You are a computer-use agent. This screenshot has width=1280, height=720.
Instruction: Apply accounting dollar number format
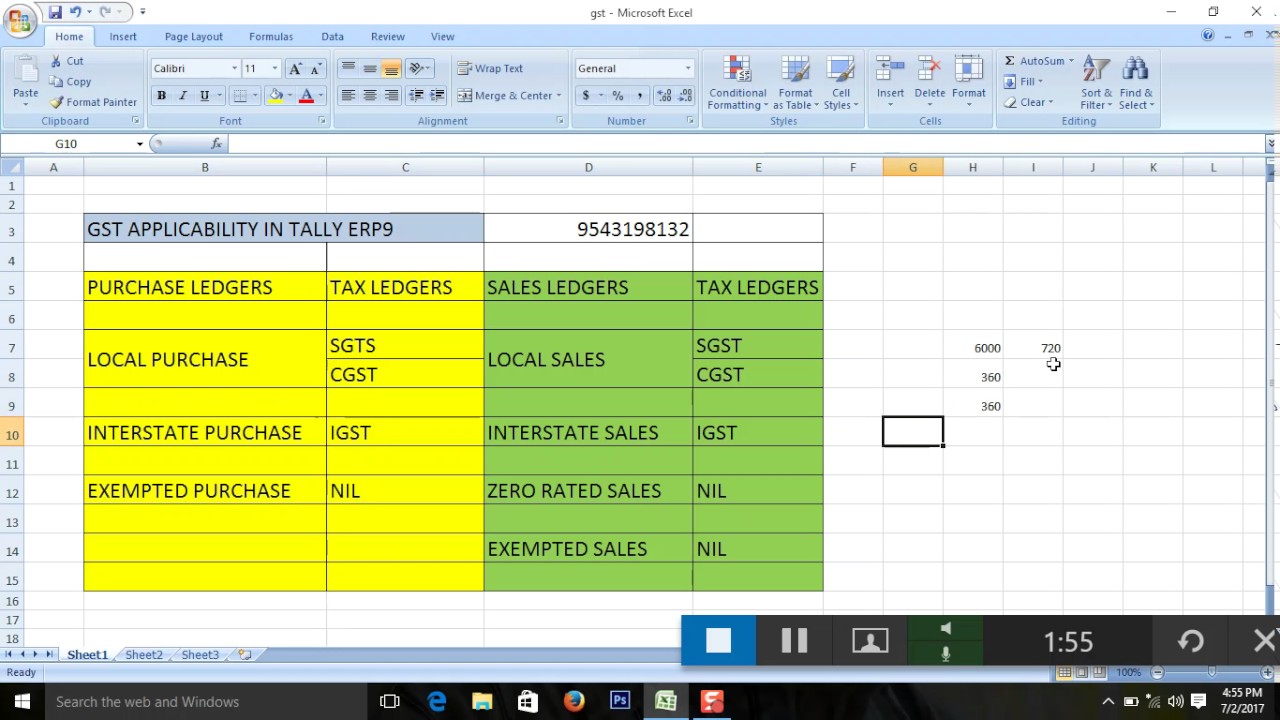tap(586, 95)
